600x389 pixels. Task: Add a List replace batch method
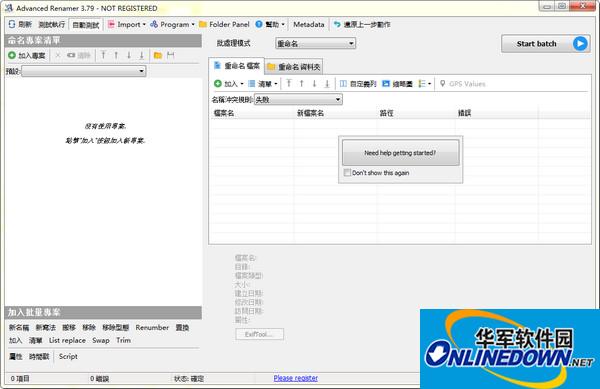(67, 340)
